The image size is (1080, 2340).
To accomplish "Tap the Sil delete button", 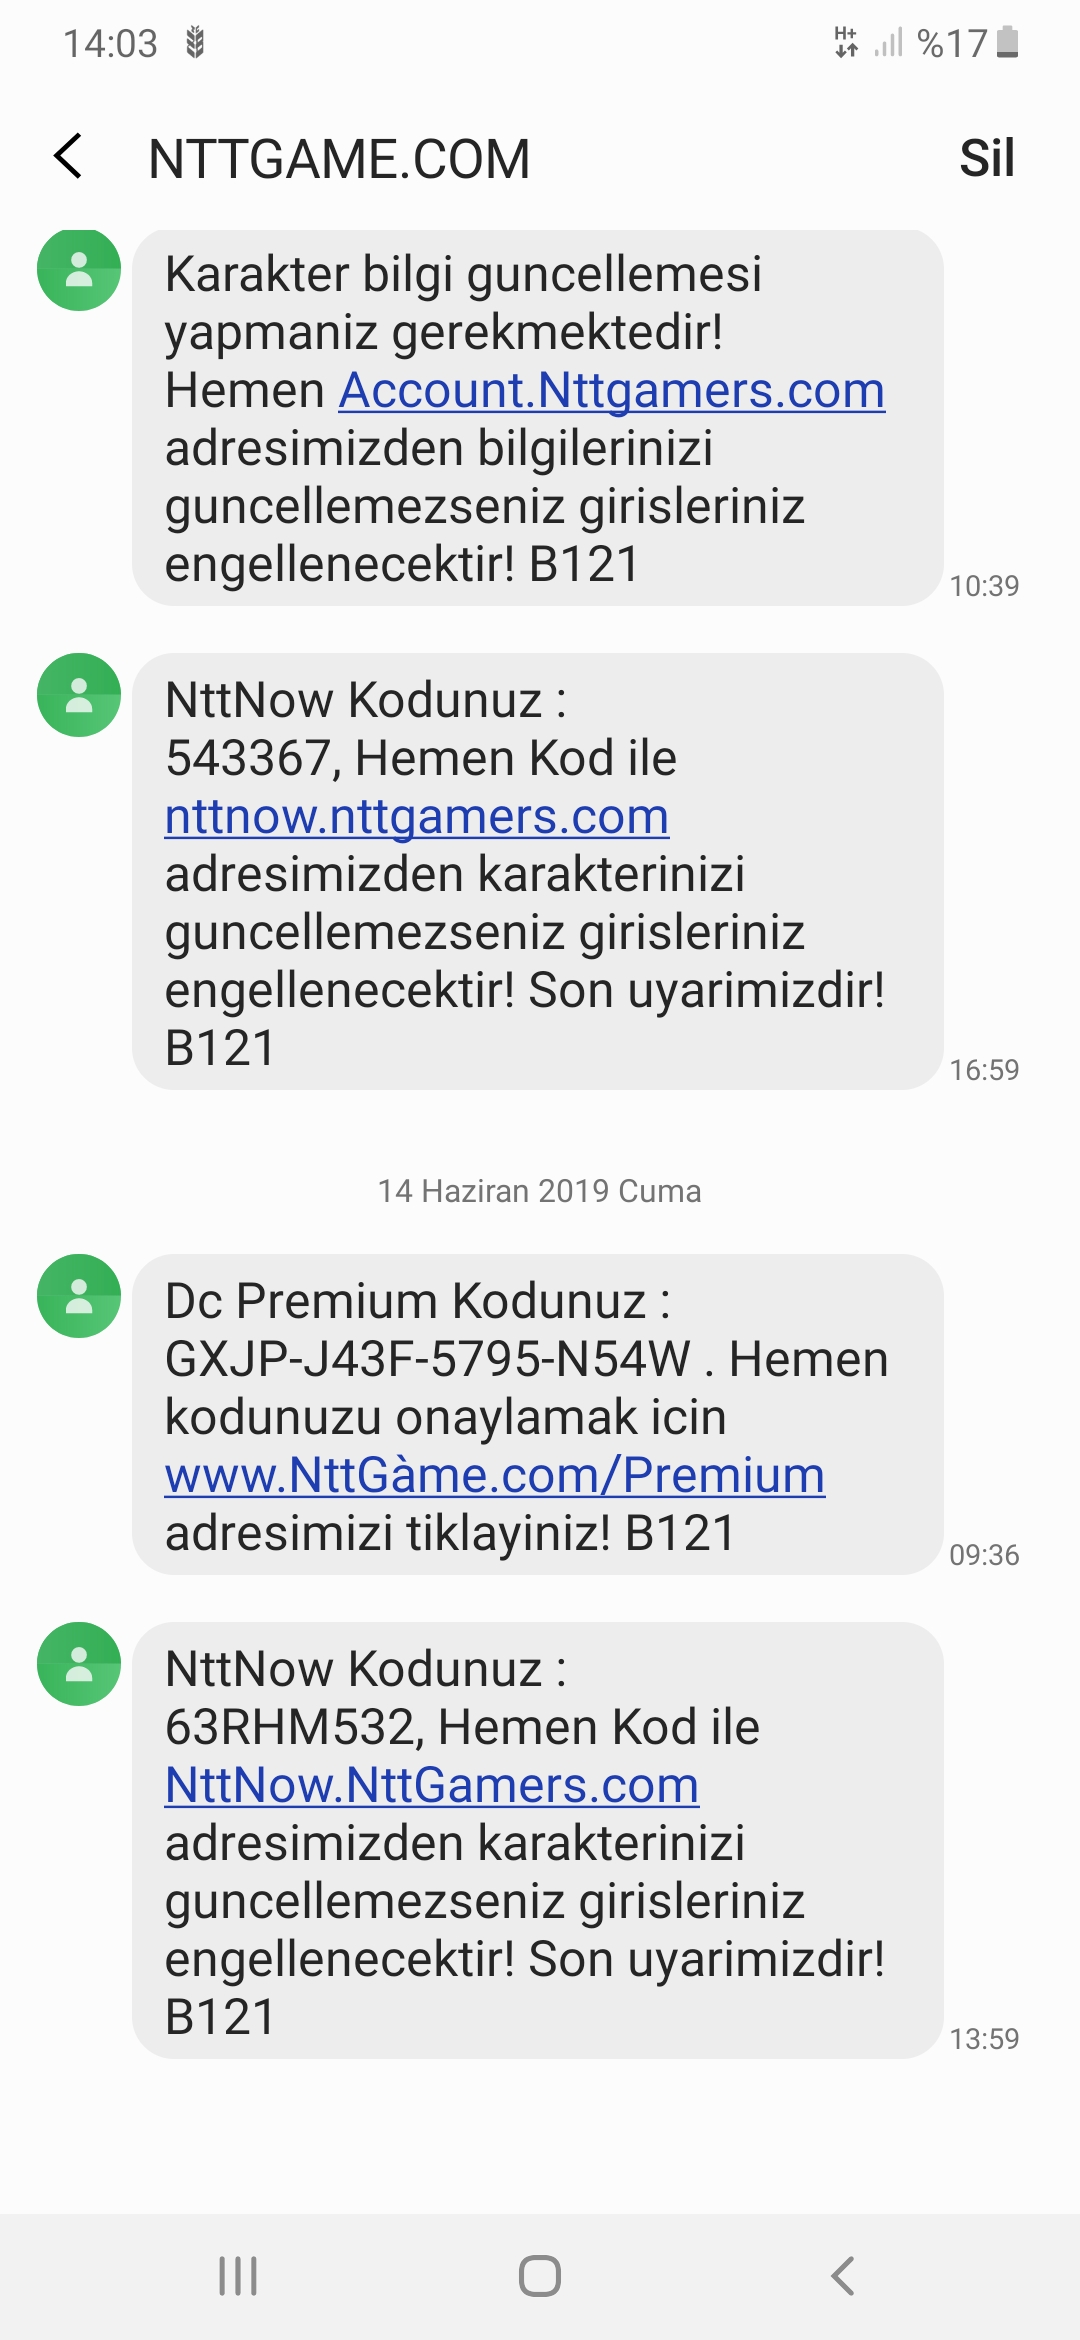I will tap(987, 158).
